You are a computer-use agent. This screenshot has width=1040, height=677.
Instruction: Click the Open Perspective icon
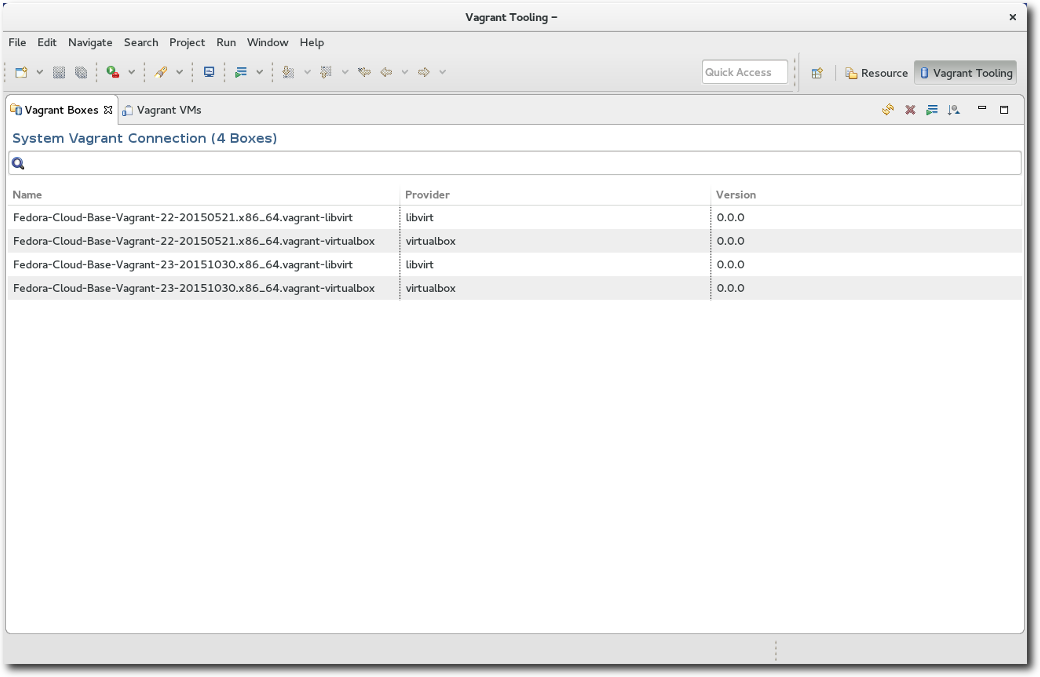pyautogui.click(x=817, y=73)
